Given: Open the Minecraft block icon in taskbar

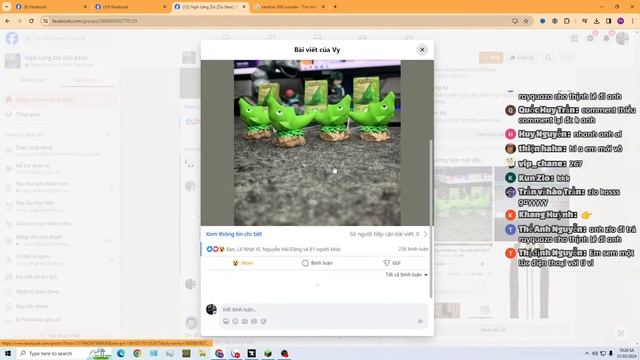Looking at the screenshot, I should pos(268,353).
